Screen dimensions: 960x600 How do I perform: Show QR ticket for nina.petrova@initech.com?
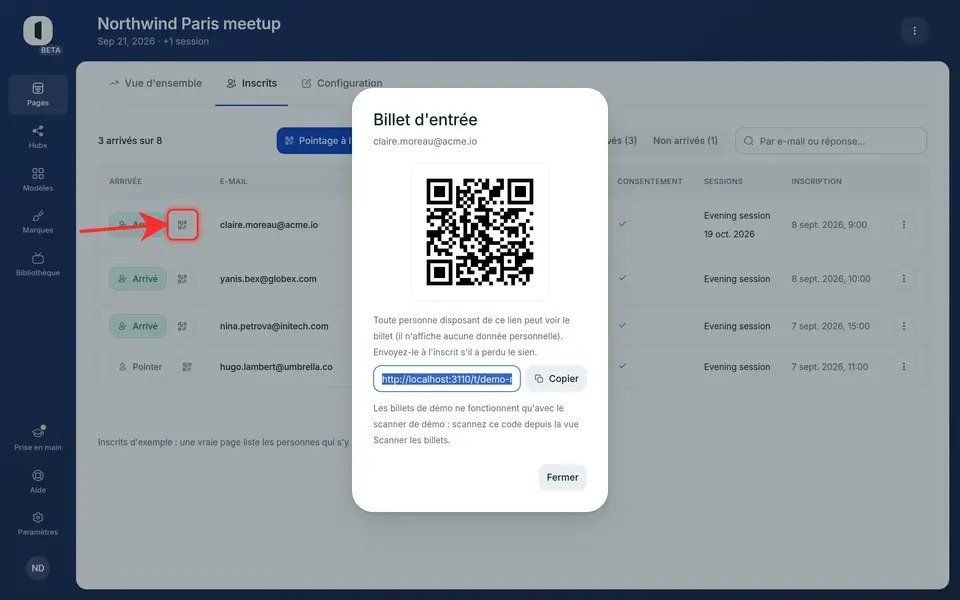[x=182, y=326]
